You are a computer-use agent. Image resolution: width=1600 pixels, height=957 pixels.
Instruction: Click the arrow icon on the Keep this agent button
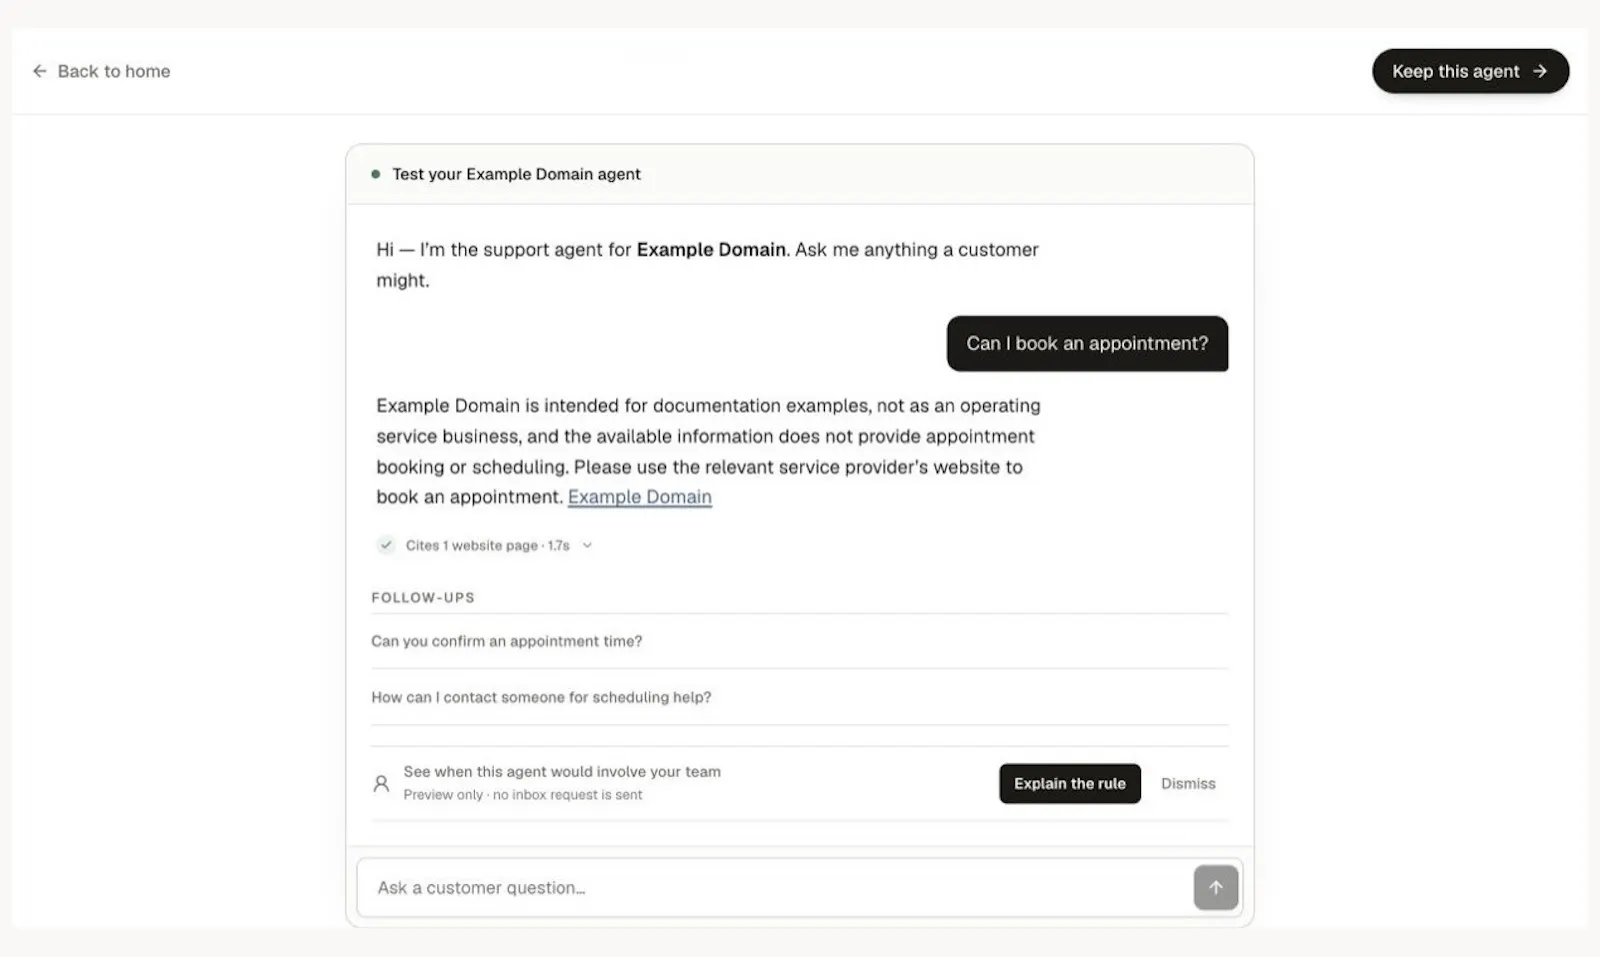pos(1540,71)
